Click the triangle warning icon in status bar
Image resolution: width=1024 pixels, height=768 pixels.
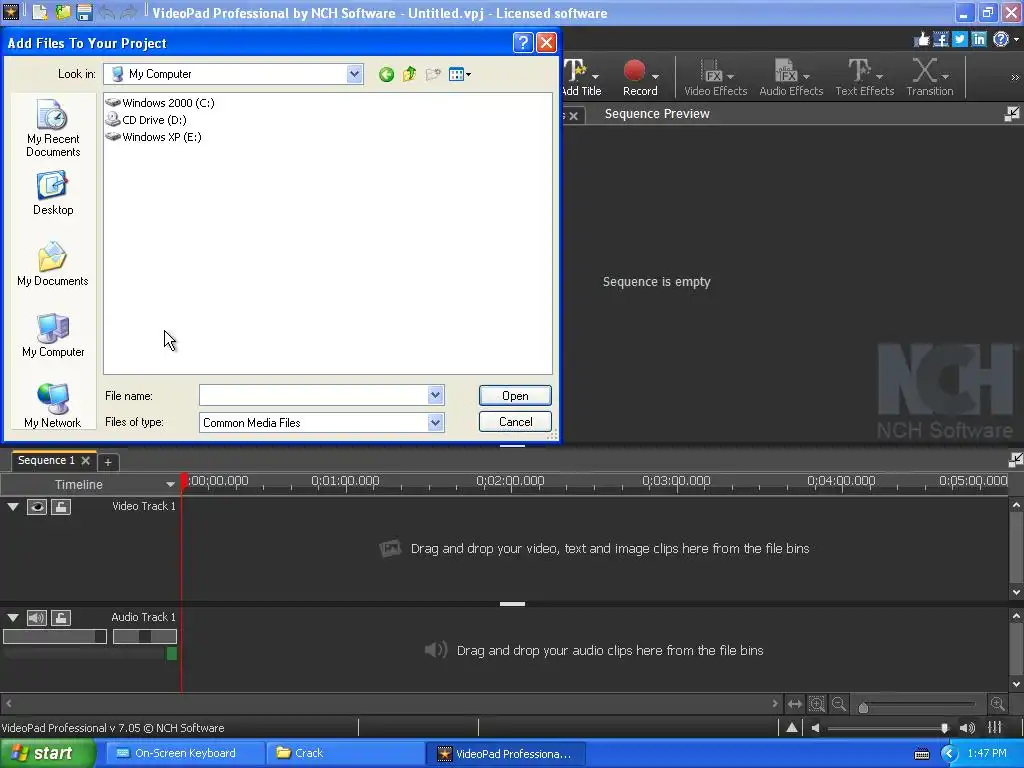pyautogui.click(x=792, y=728)
